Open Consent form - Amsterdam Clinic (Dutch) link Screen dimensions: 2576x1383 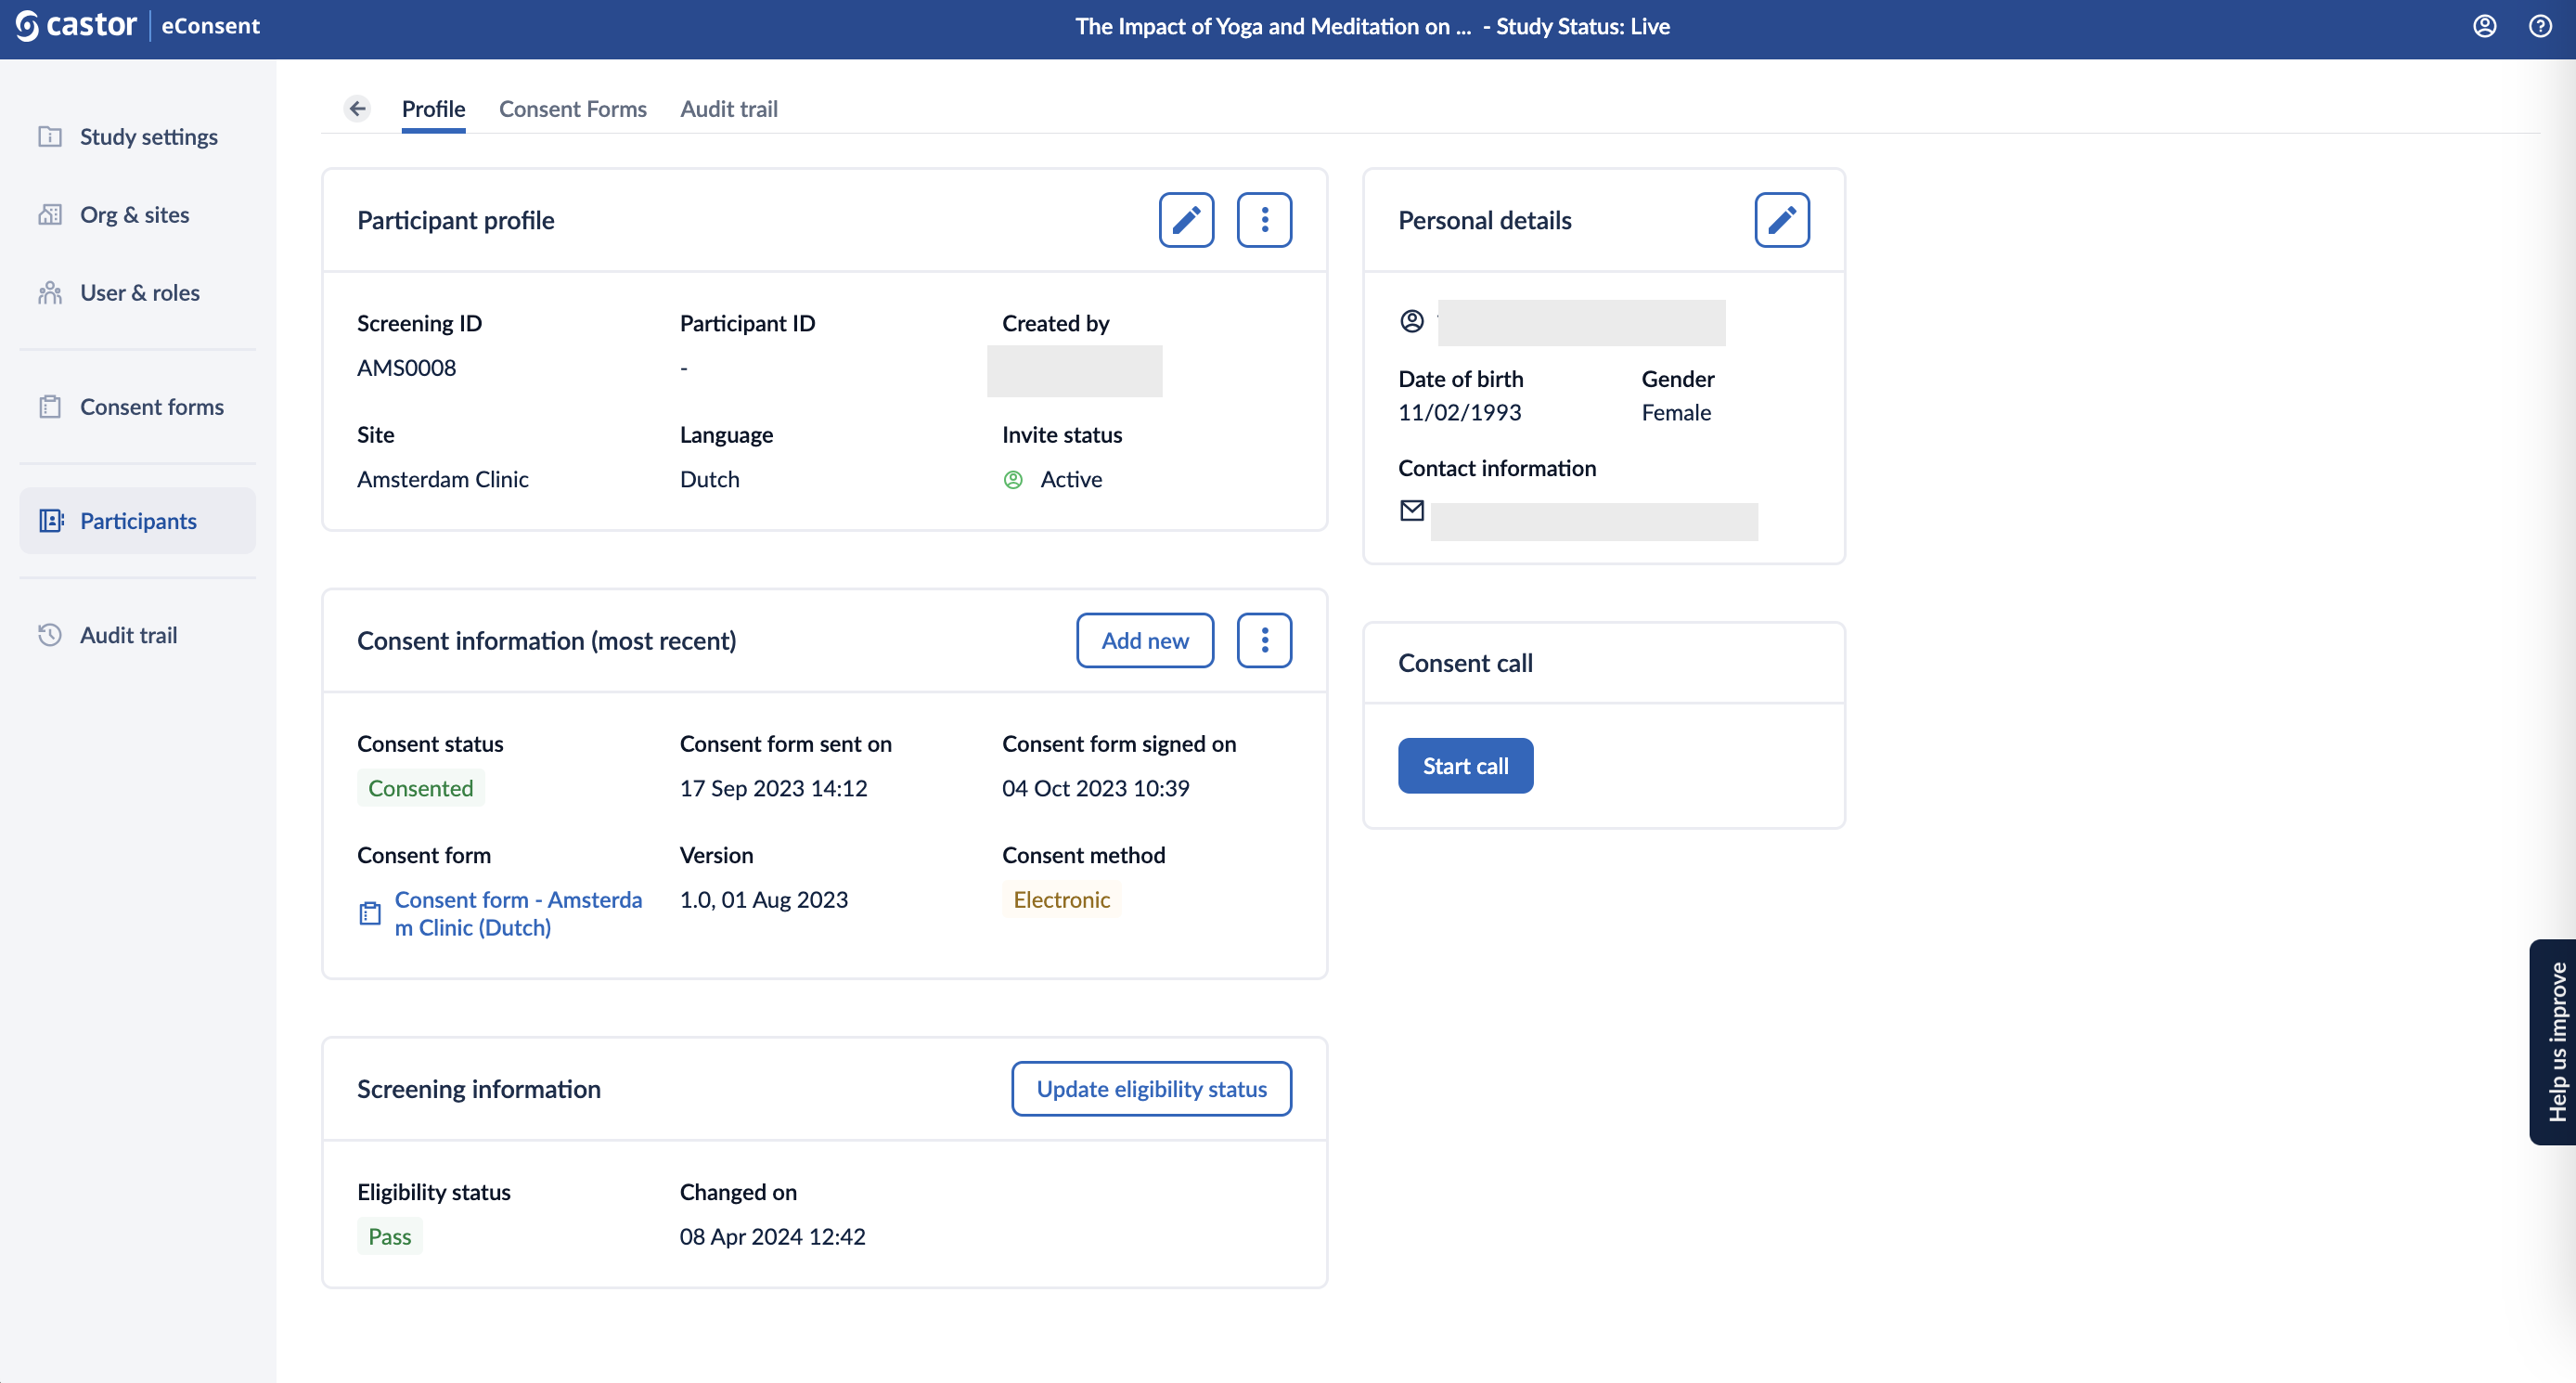518,913
